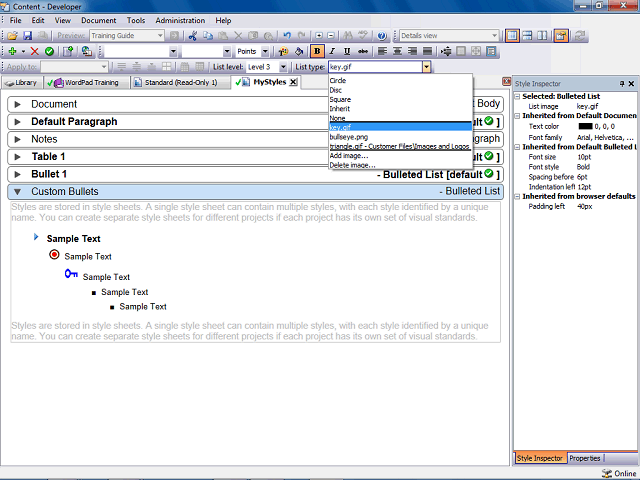
Task: Click the black Text color swatch
Action: [x=585, y=127]
